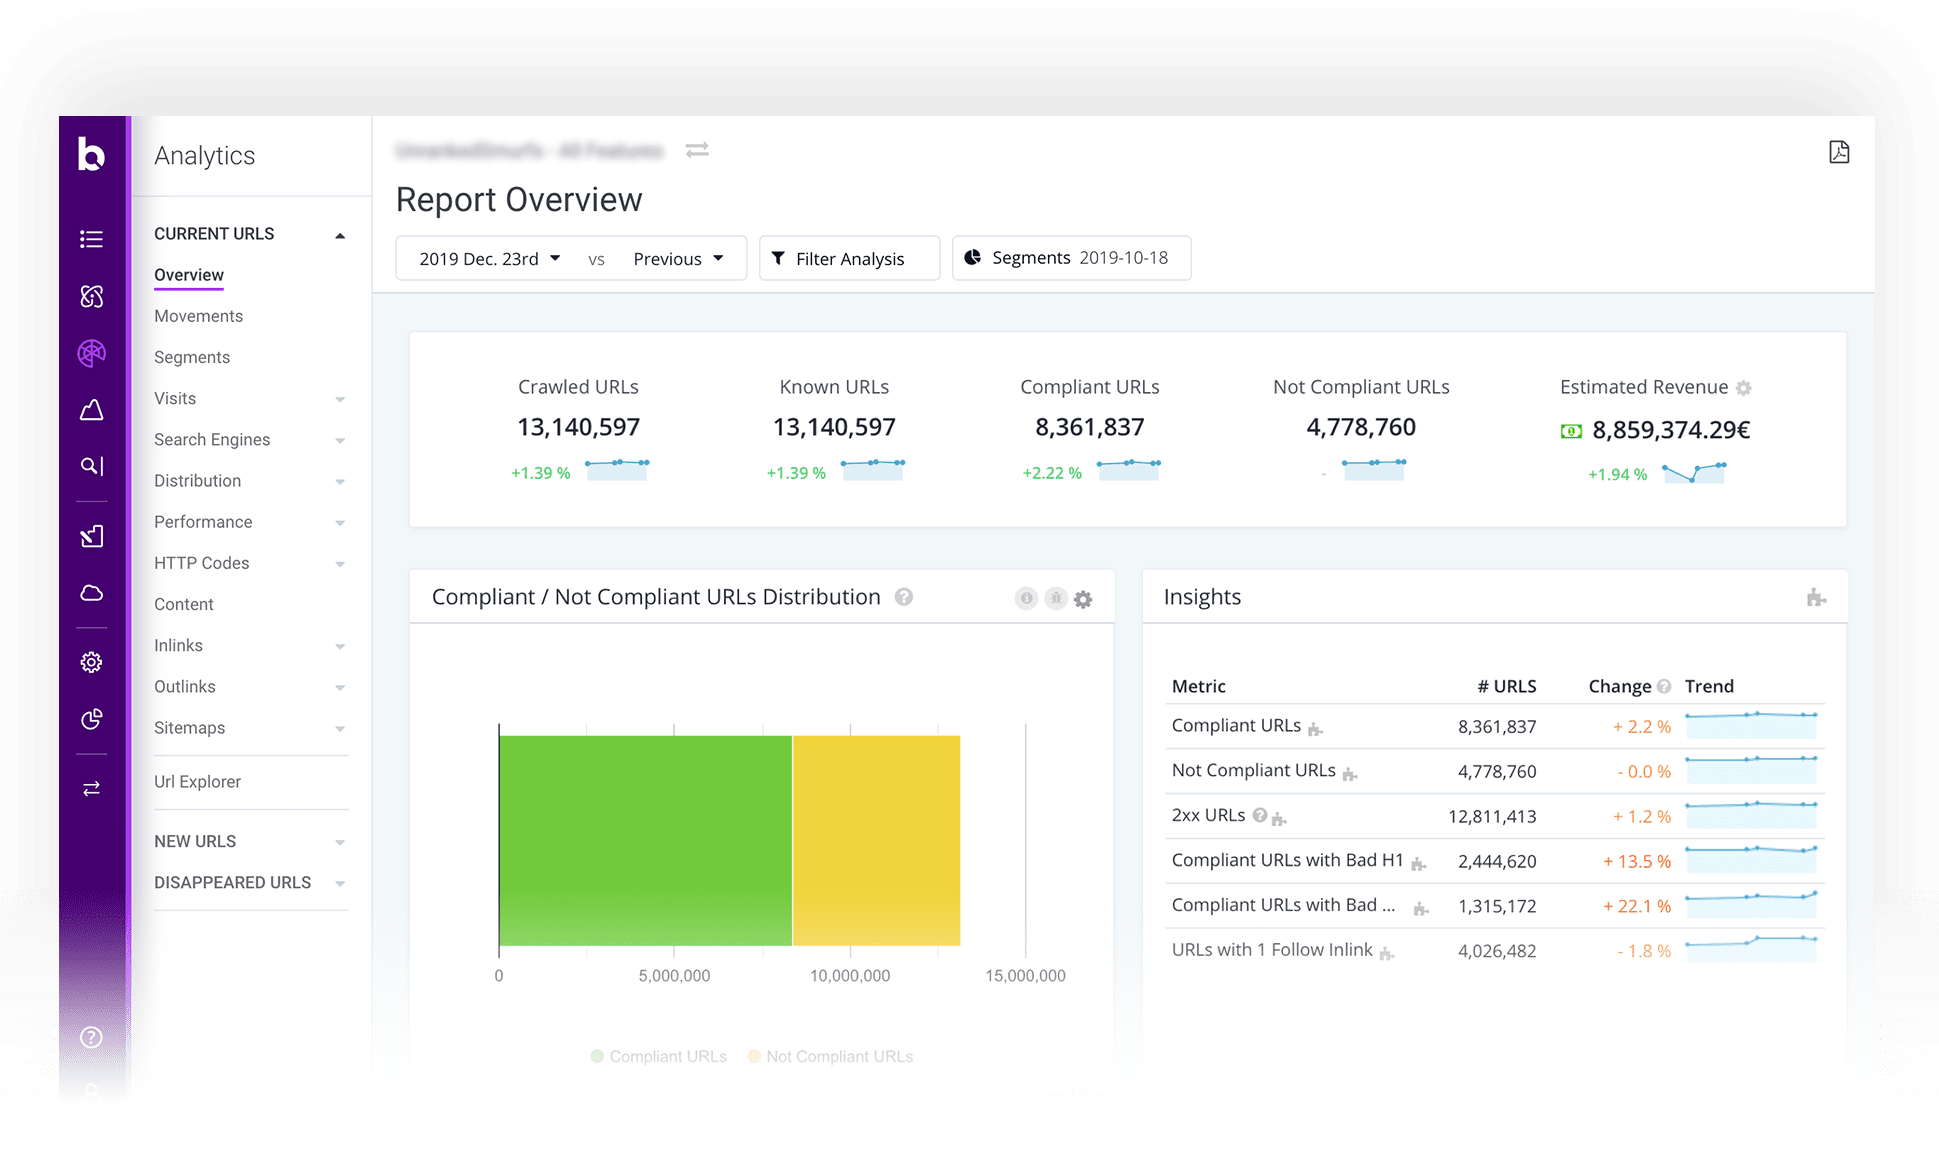This screenshot has width=1939, height=1172.
Task: Open the cloud storage icon in sidebar
Action: pos(91,592)
